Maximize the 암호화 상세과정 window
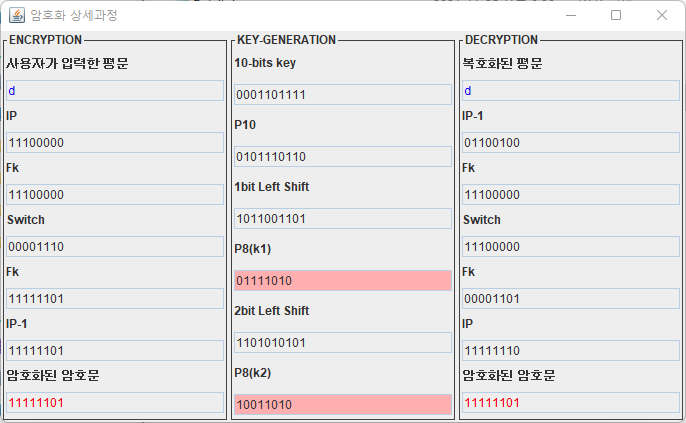686x423 pixels. pos(616,15)
